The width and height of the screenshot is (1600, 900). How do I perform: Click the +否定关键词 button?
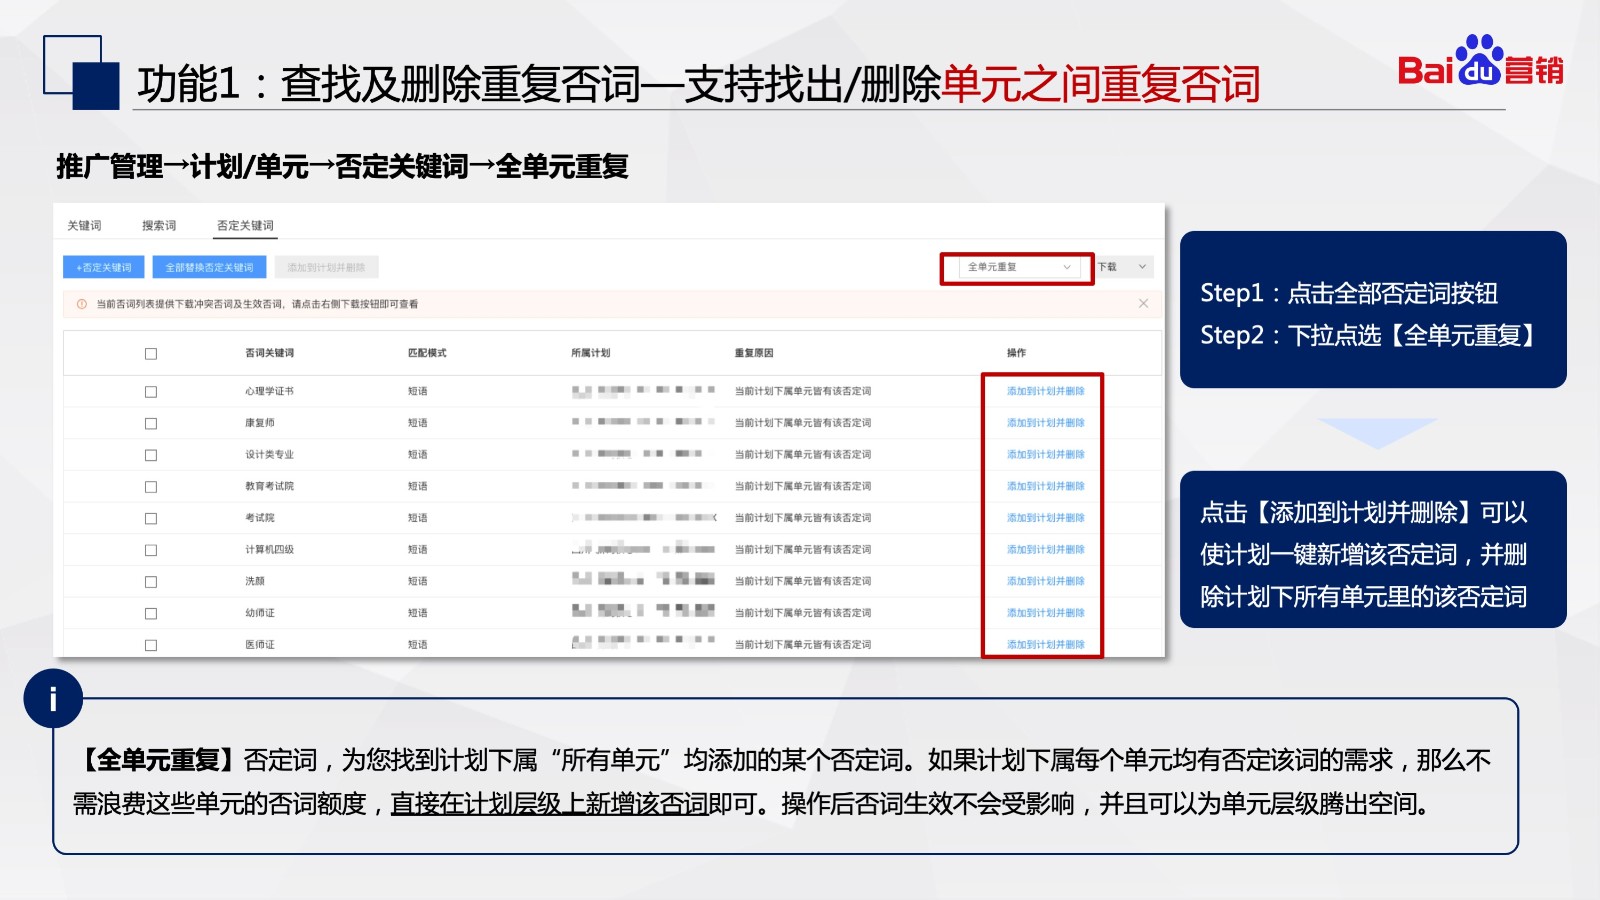(x=104, y=268)
